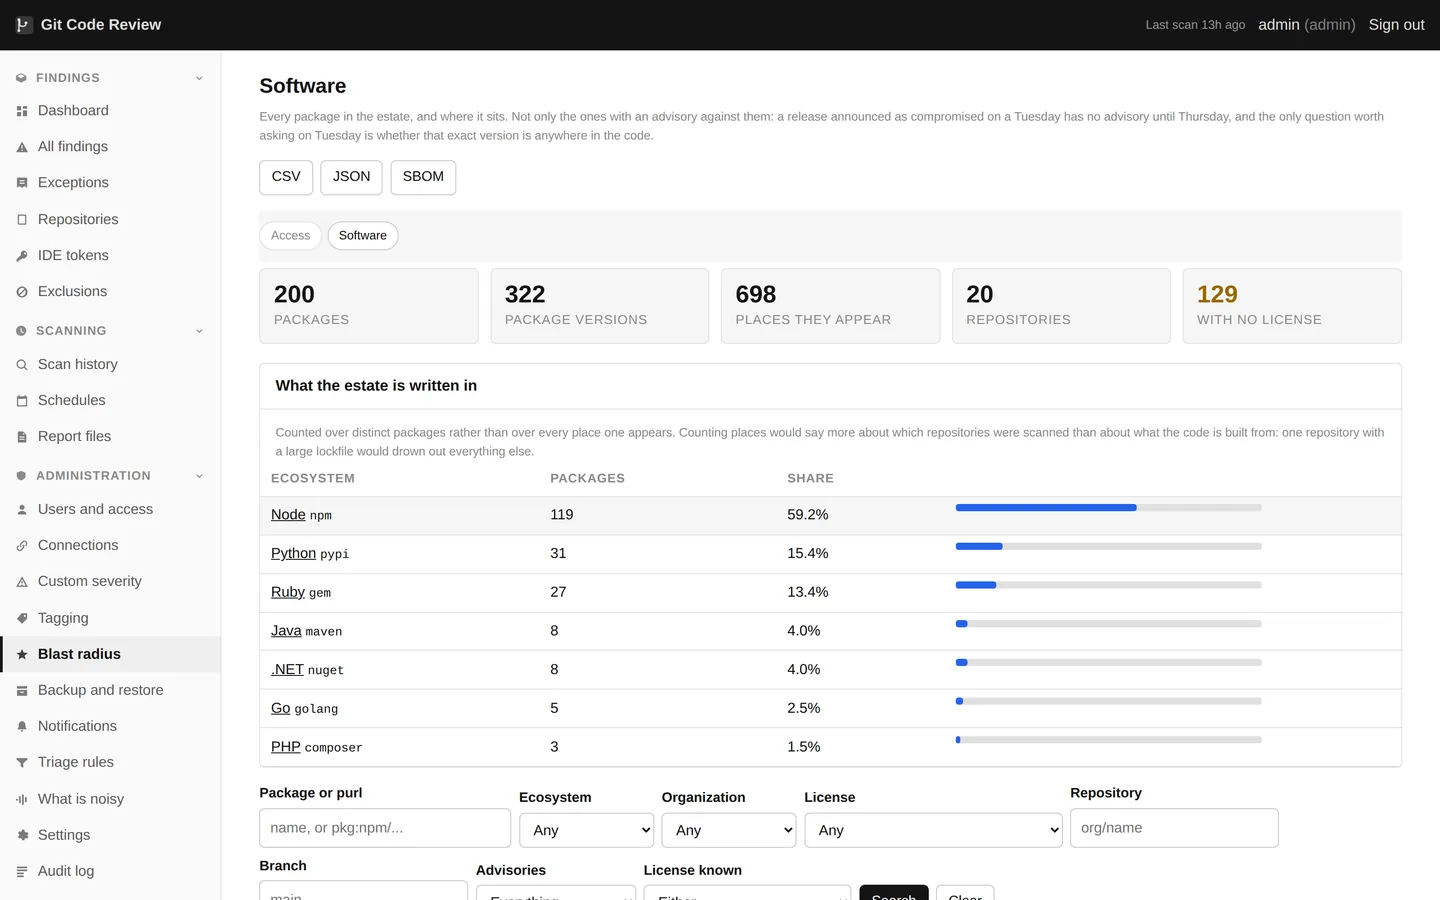Image resolution: width=1440 pixels, height=900 pixels.
Task: Click the 129 with no license card
Action: point(1292,306)
